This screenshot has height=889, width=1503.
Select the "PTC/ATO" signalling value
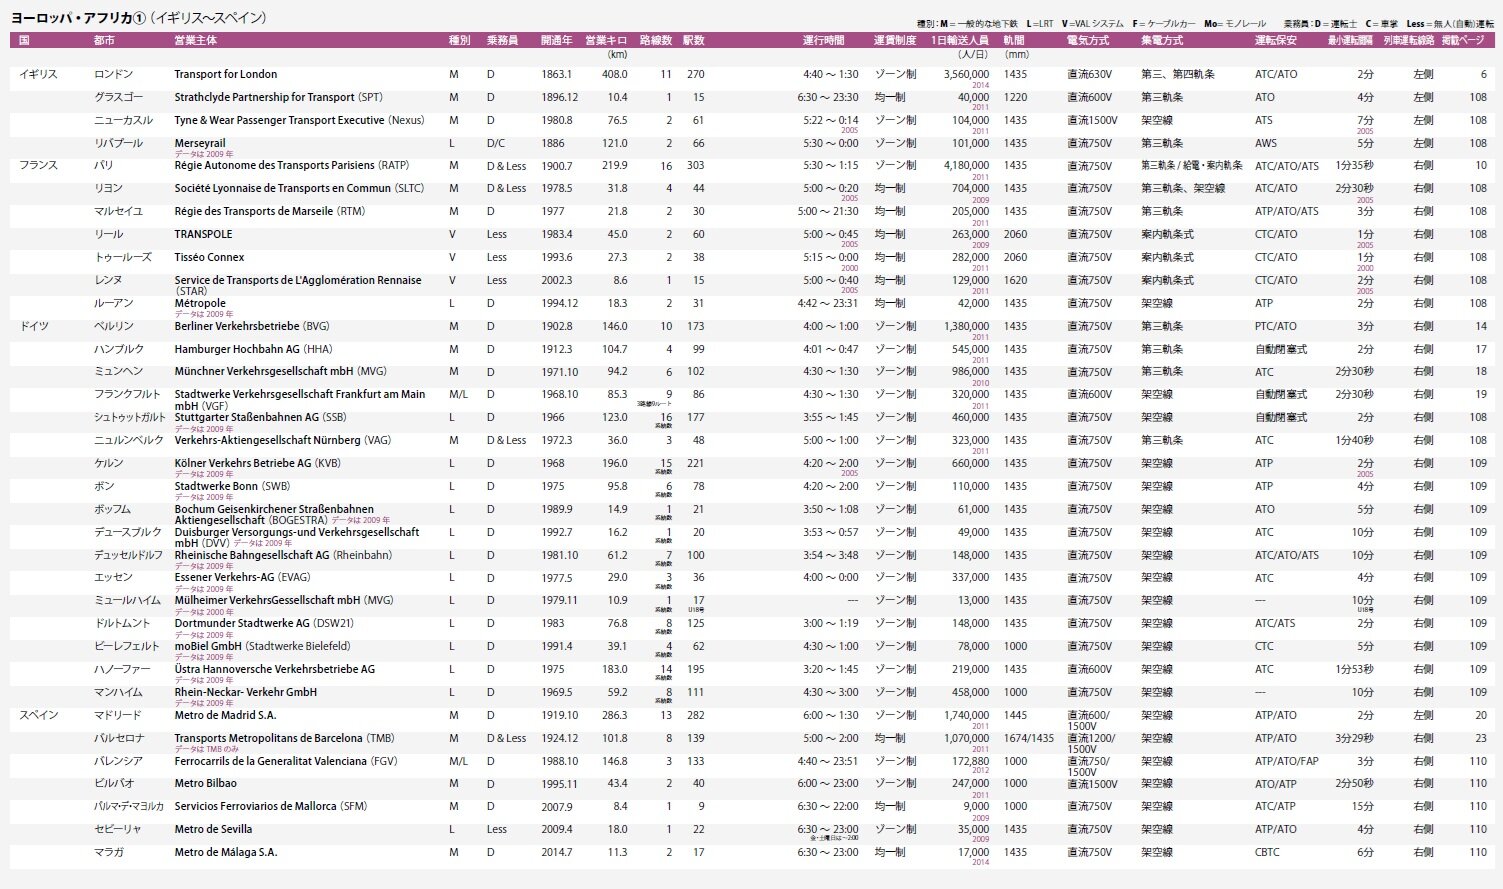coord(1276,327)
